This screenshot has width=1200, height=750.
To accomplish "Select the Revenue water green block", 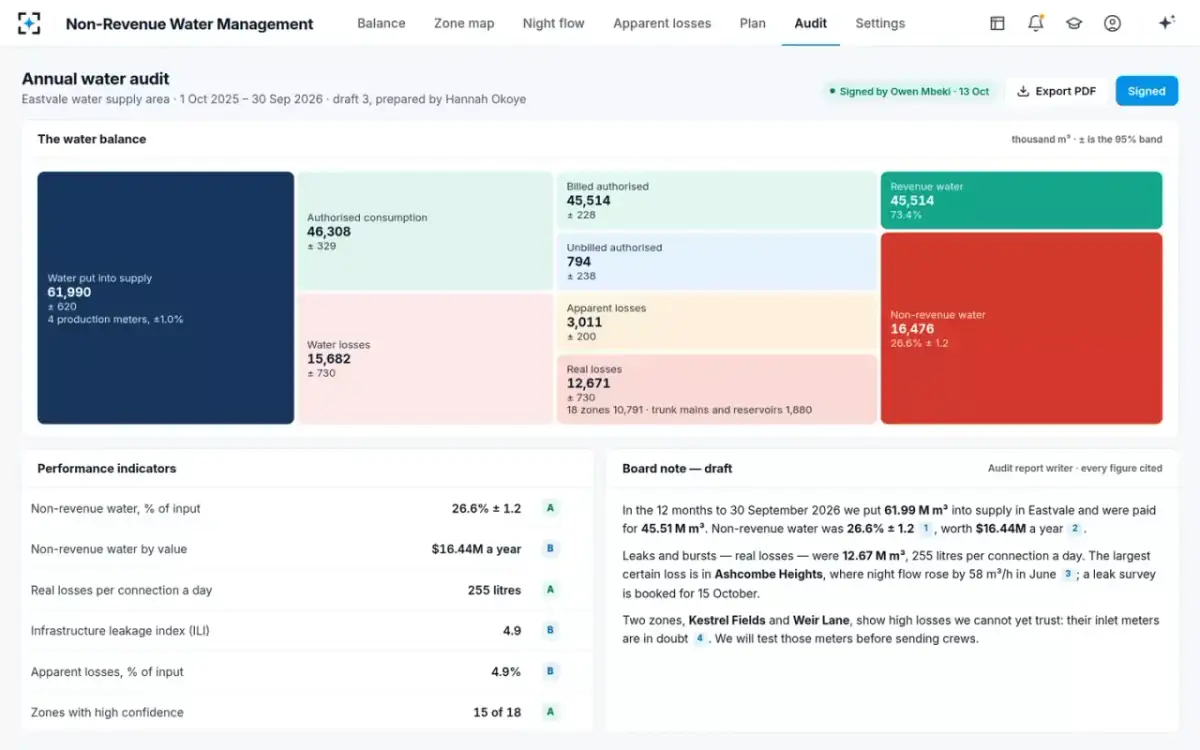I will click(x=1021, y=200).
